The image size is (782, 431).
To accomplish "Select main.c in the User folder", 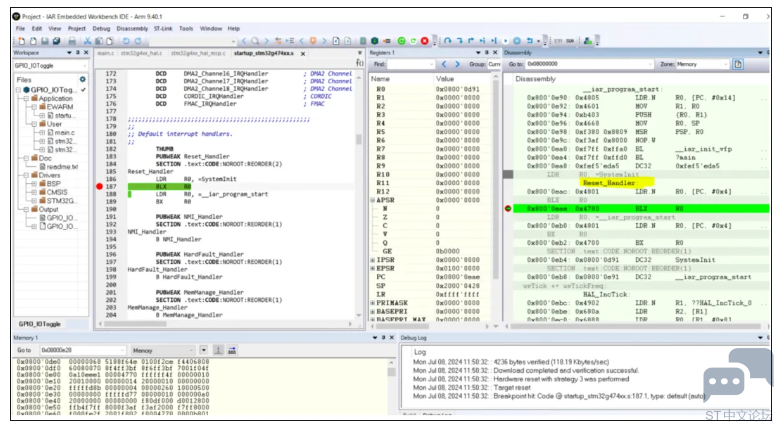I will 64,132.
